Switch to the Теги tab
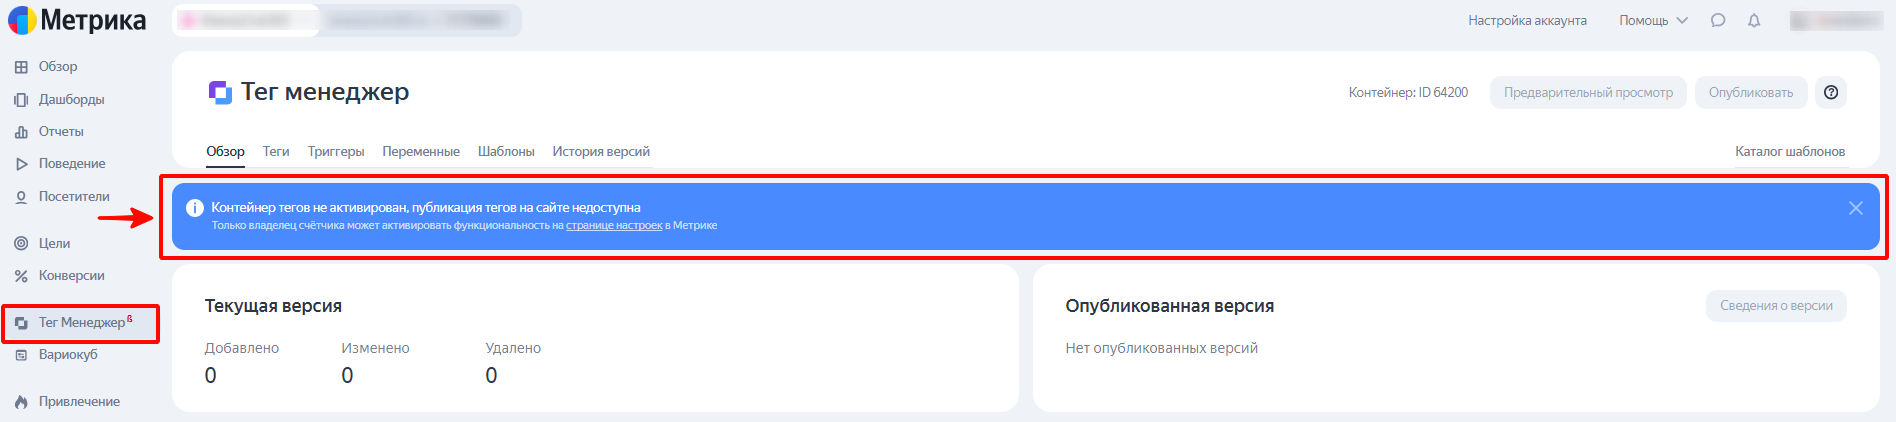This screenshot has height=422, width=1896. [x=276, y=152]
